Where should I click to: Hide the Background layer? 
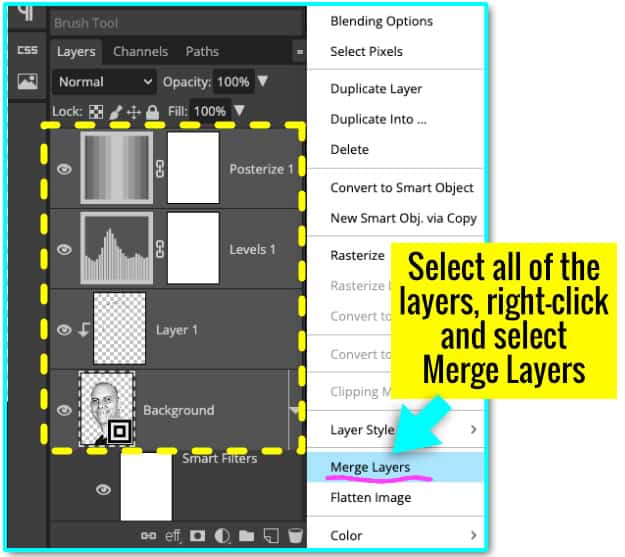[x=64, y=410]
